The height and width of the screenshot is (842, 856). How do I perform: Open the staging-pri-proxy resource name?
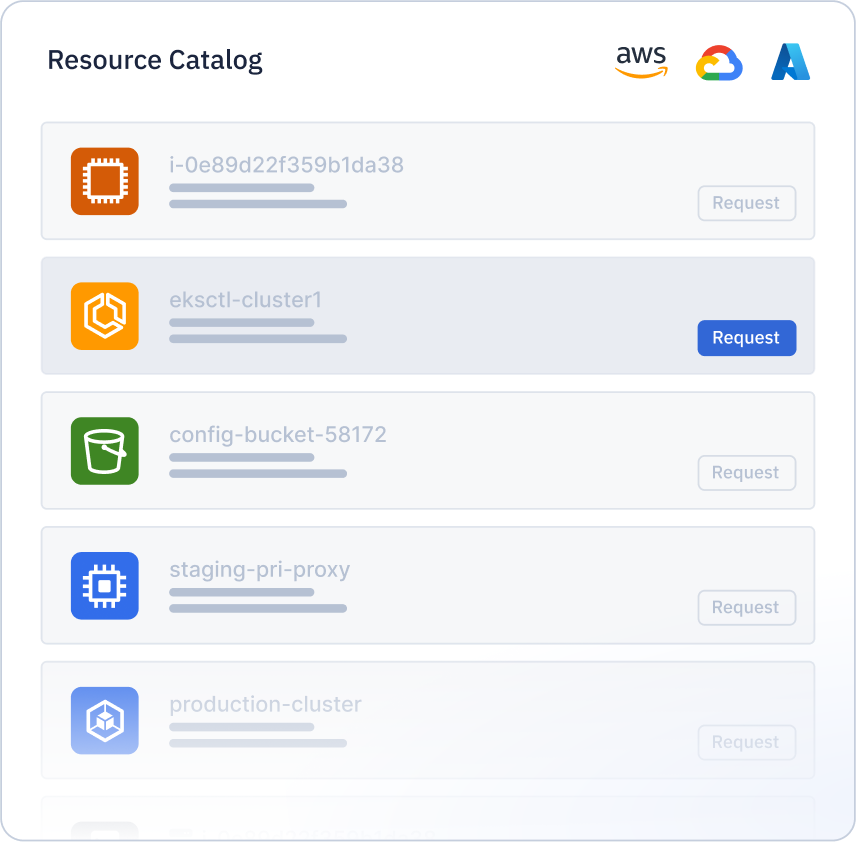pyautogui.click(x=260, y=570)
